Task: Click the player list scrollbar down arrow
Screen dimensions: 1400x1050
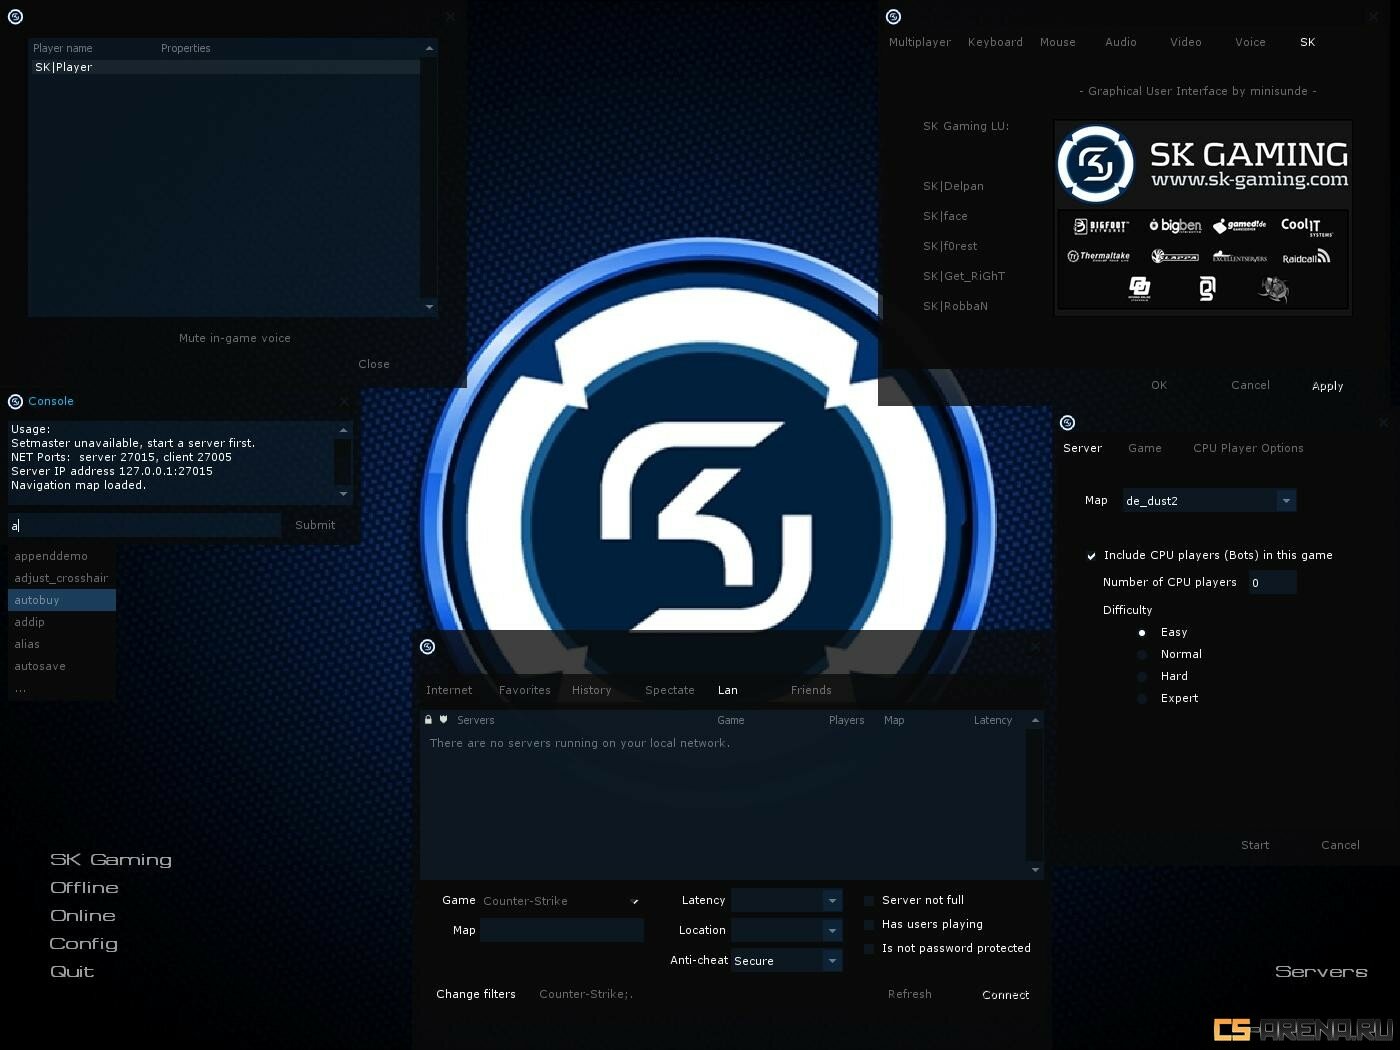Action: pos(429,307)
